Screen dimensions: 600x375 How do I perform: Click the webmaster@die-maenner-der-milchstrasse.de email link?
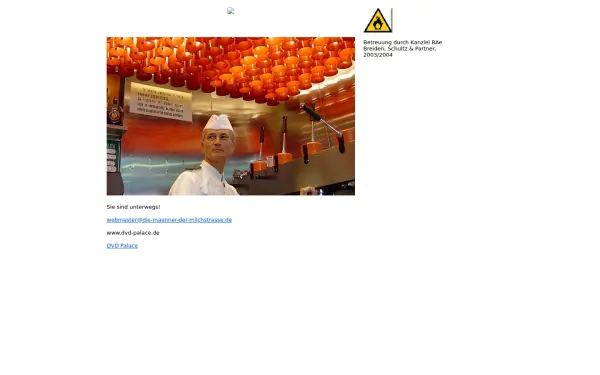click(169, 220)
